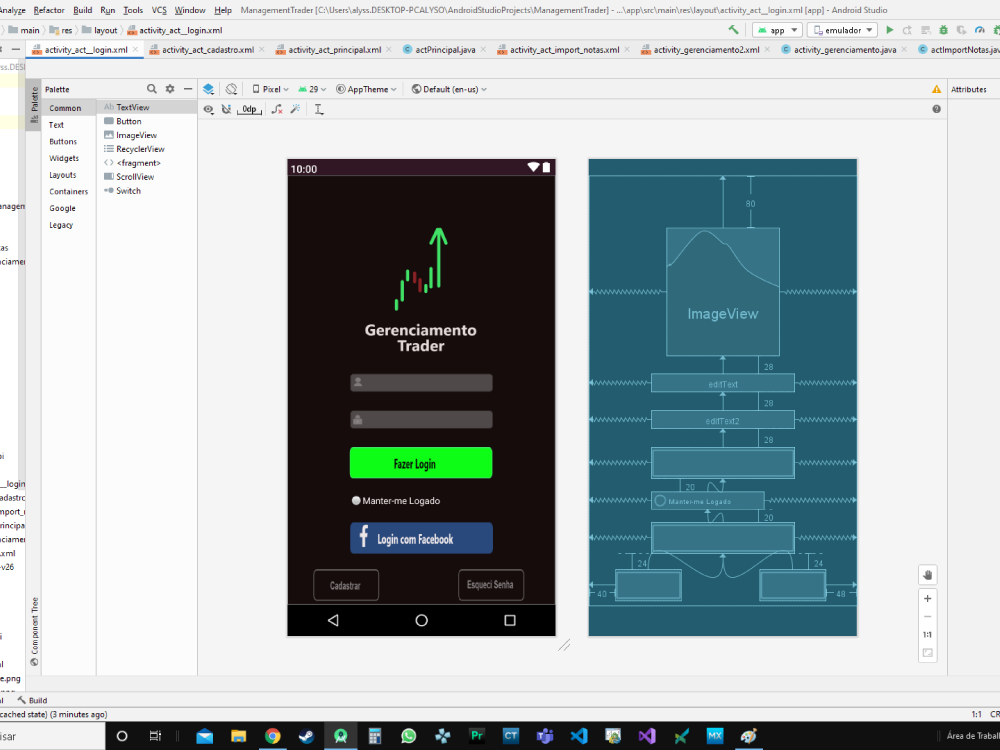Launch the Profiler gauge icon in toolbar

coord(978,29)
